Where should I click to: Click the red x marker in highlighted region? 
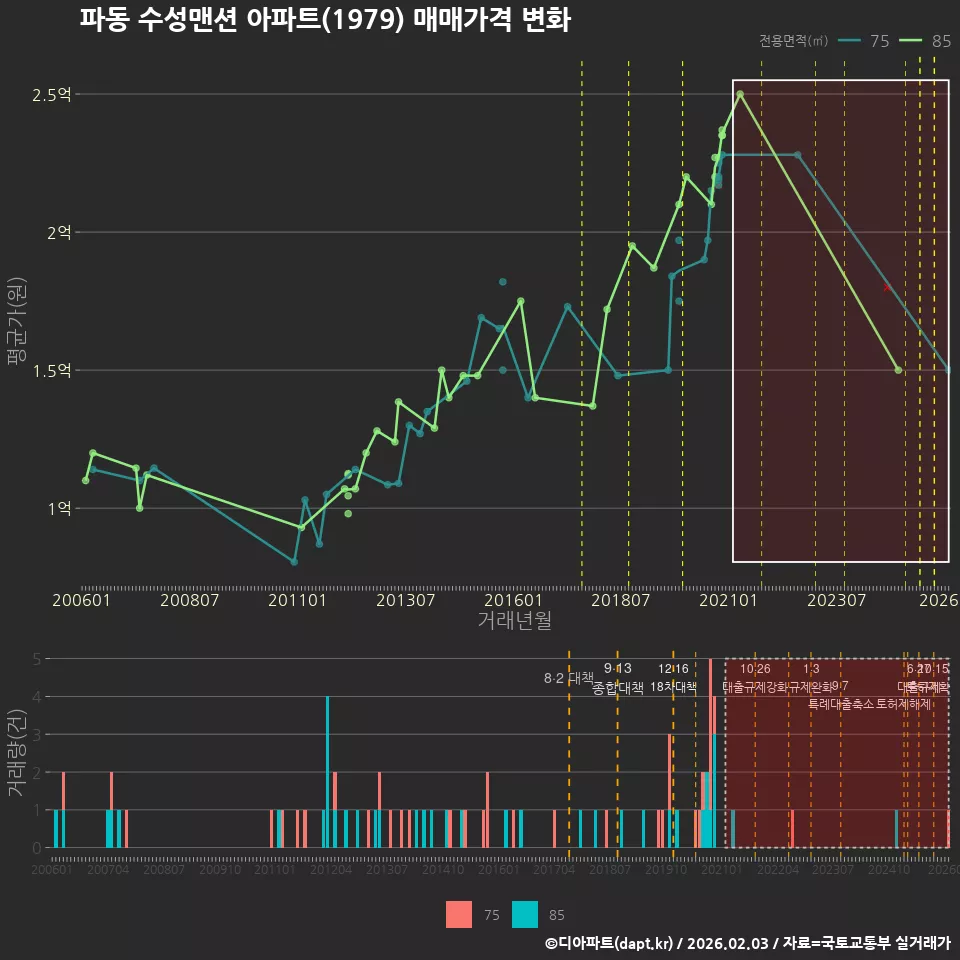(887, 287)
